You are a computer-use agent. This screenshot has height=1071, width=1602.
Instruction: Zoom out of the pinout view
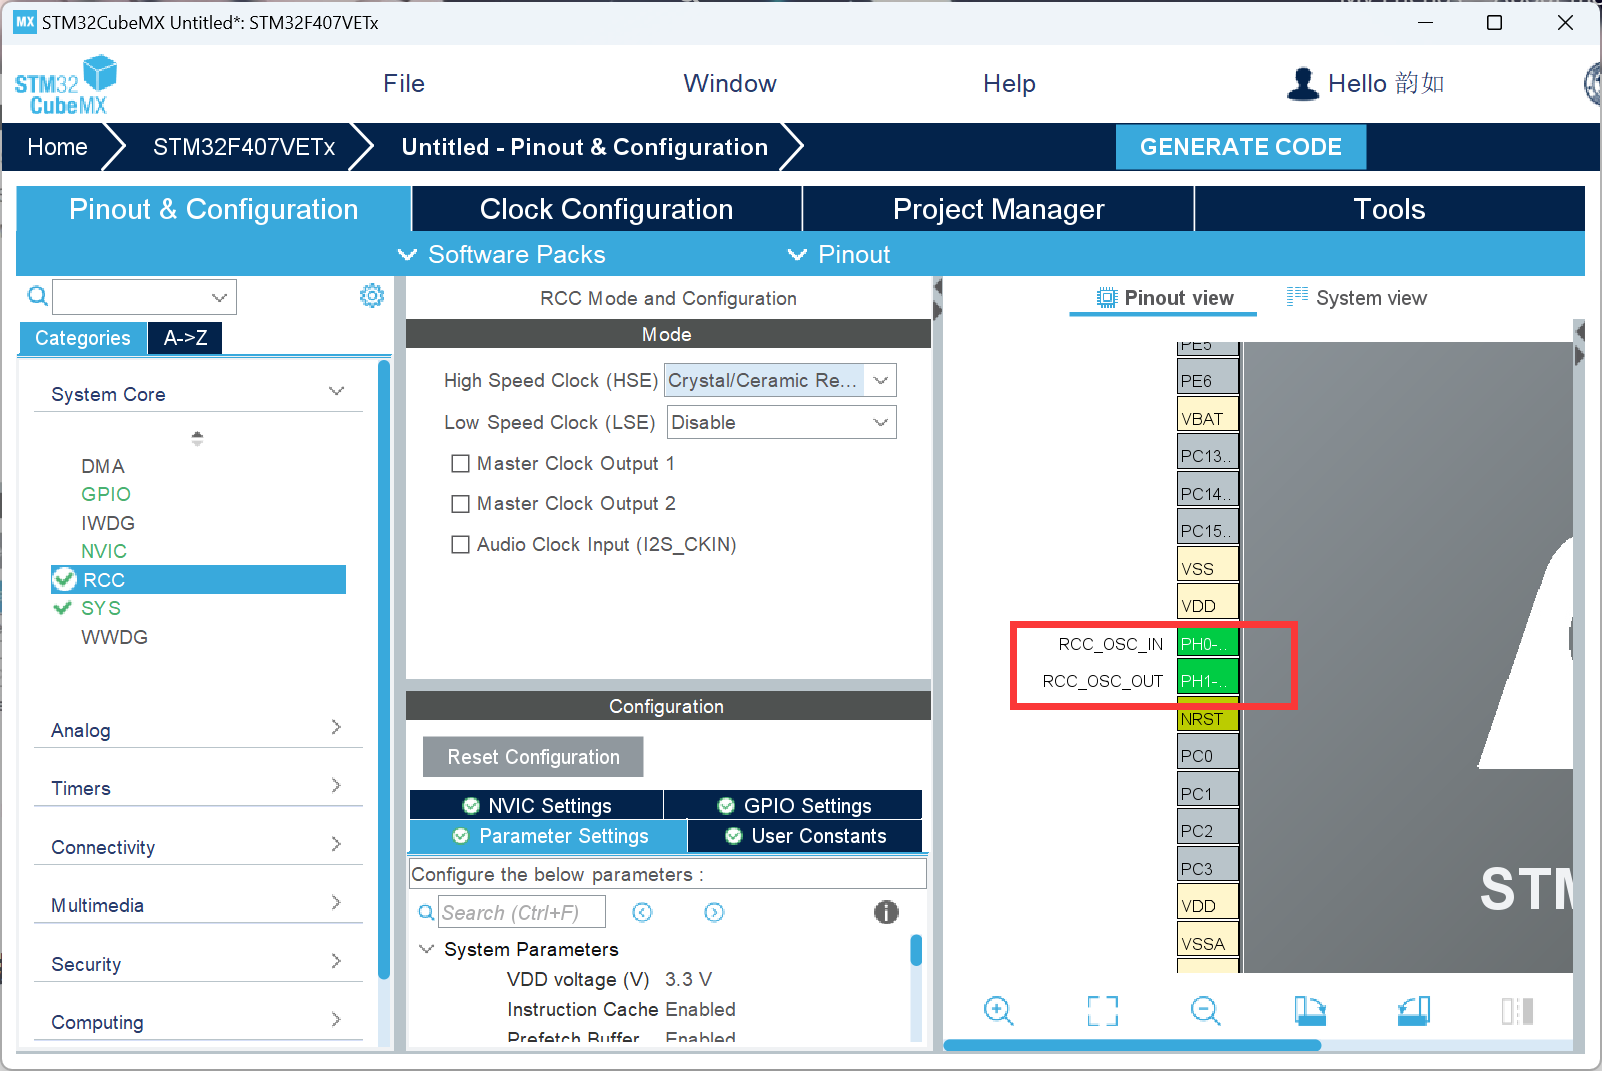[x=1206, y=1010]
